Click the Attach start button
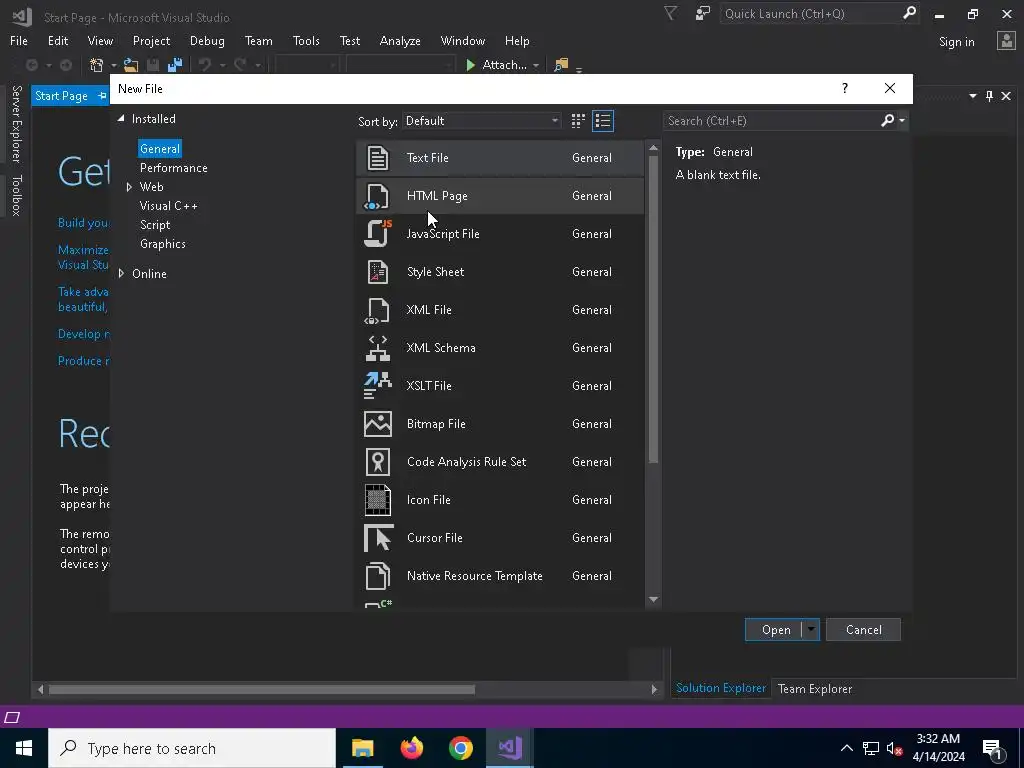 click(497, 65)
